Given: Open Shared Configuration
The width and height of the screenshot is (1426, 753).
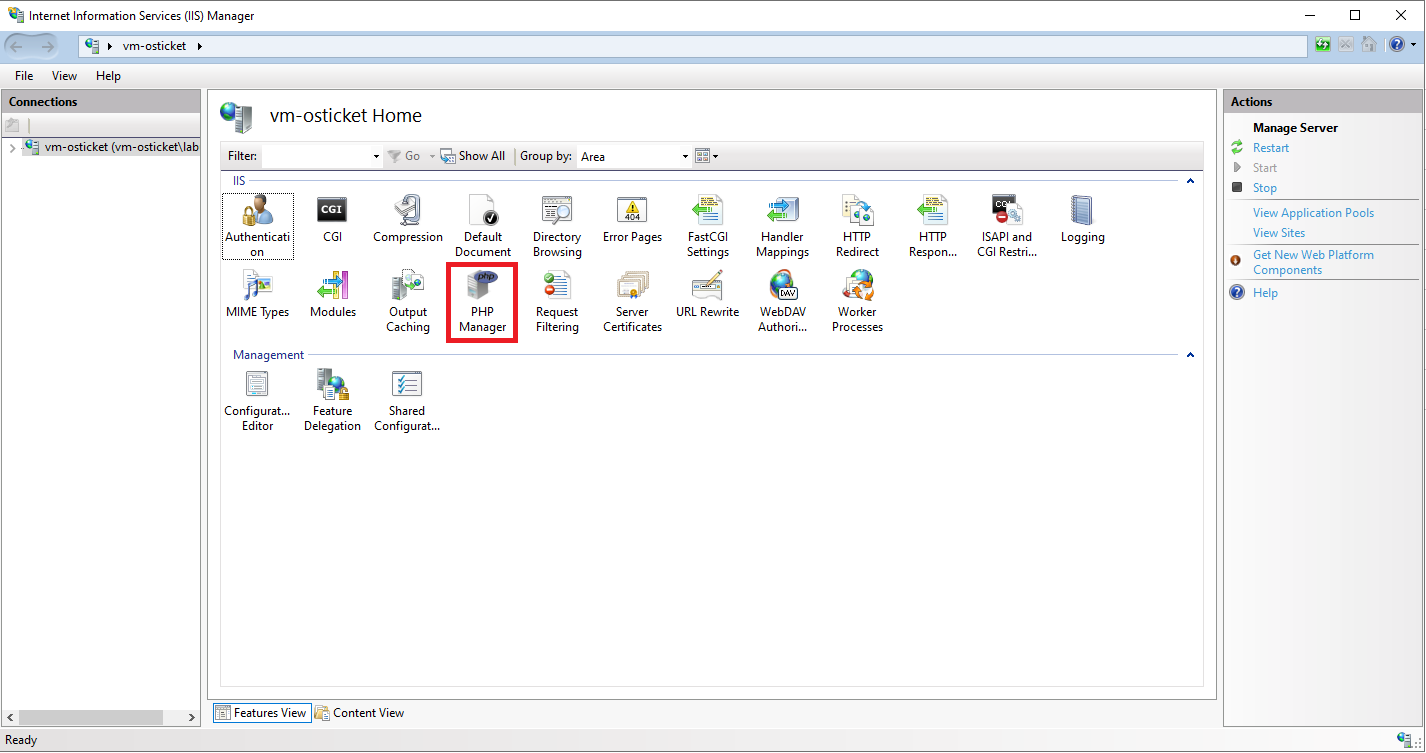Looking at the screenshot, I should [x=407, y=400].
